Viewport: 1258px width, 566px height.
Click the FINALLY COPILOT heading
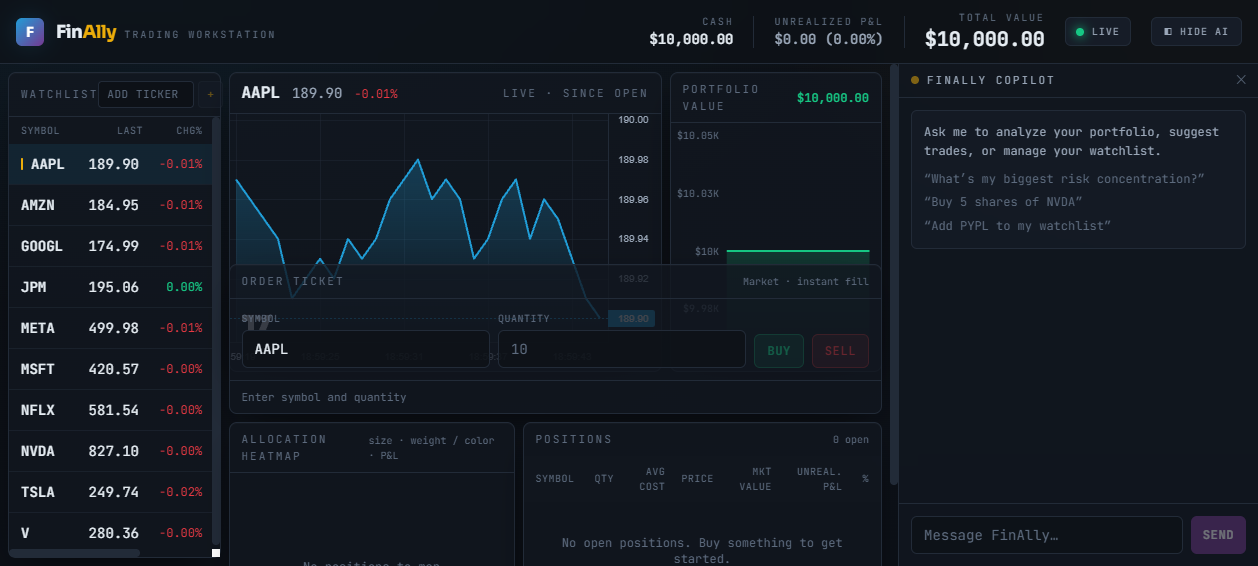click(990, 80)
